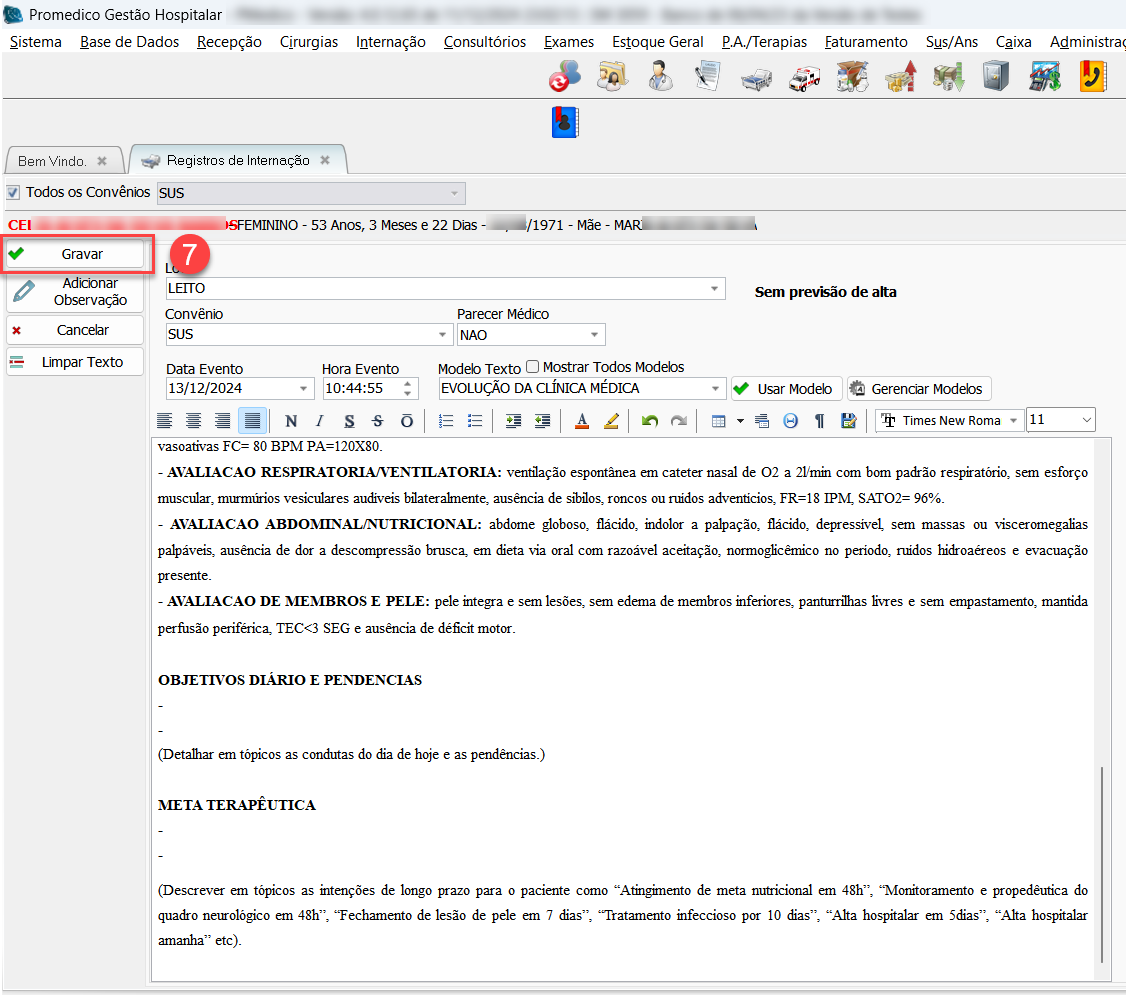
Task: Toggle justified text alignment
Action: (x=253, y=421)
